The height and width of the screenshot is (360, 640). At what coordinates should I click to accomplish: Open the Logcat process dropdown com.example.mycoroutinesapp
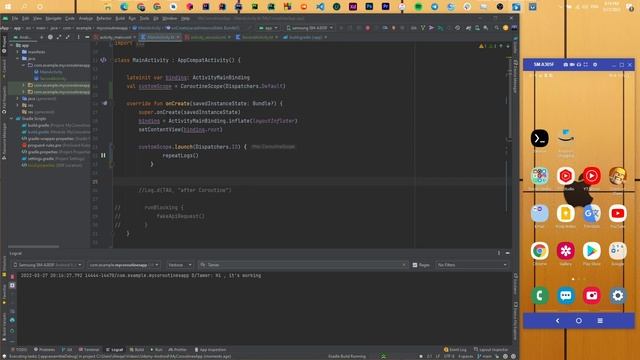(123, 265)
